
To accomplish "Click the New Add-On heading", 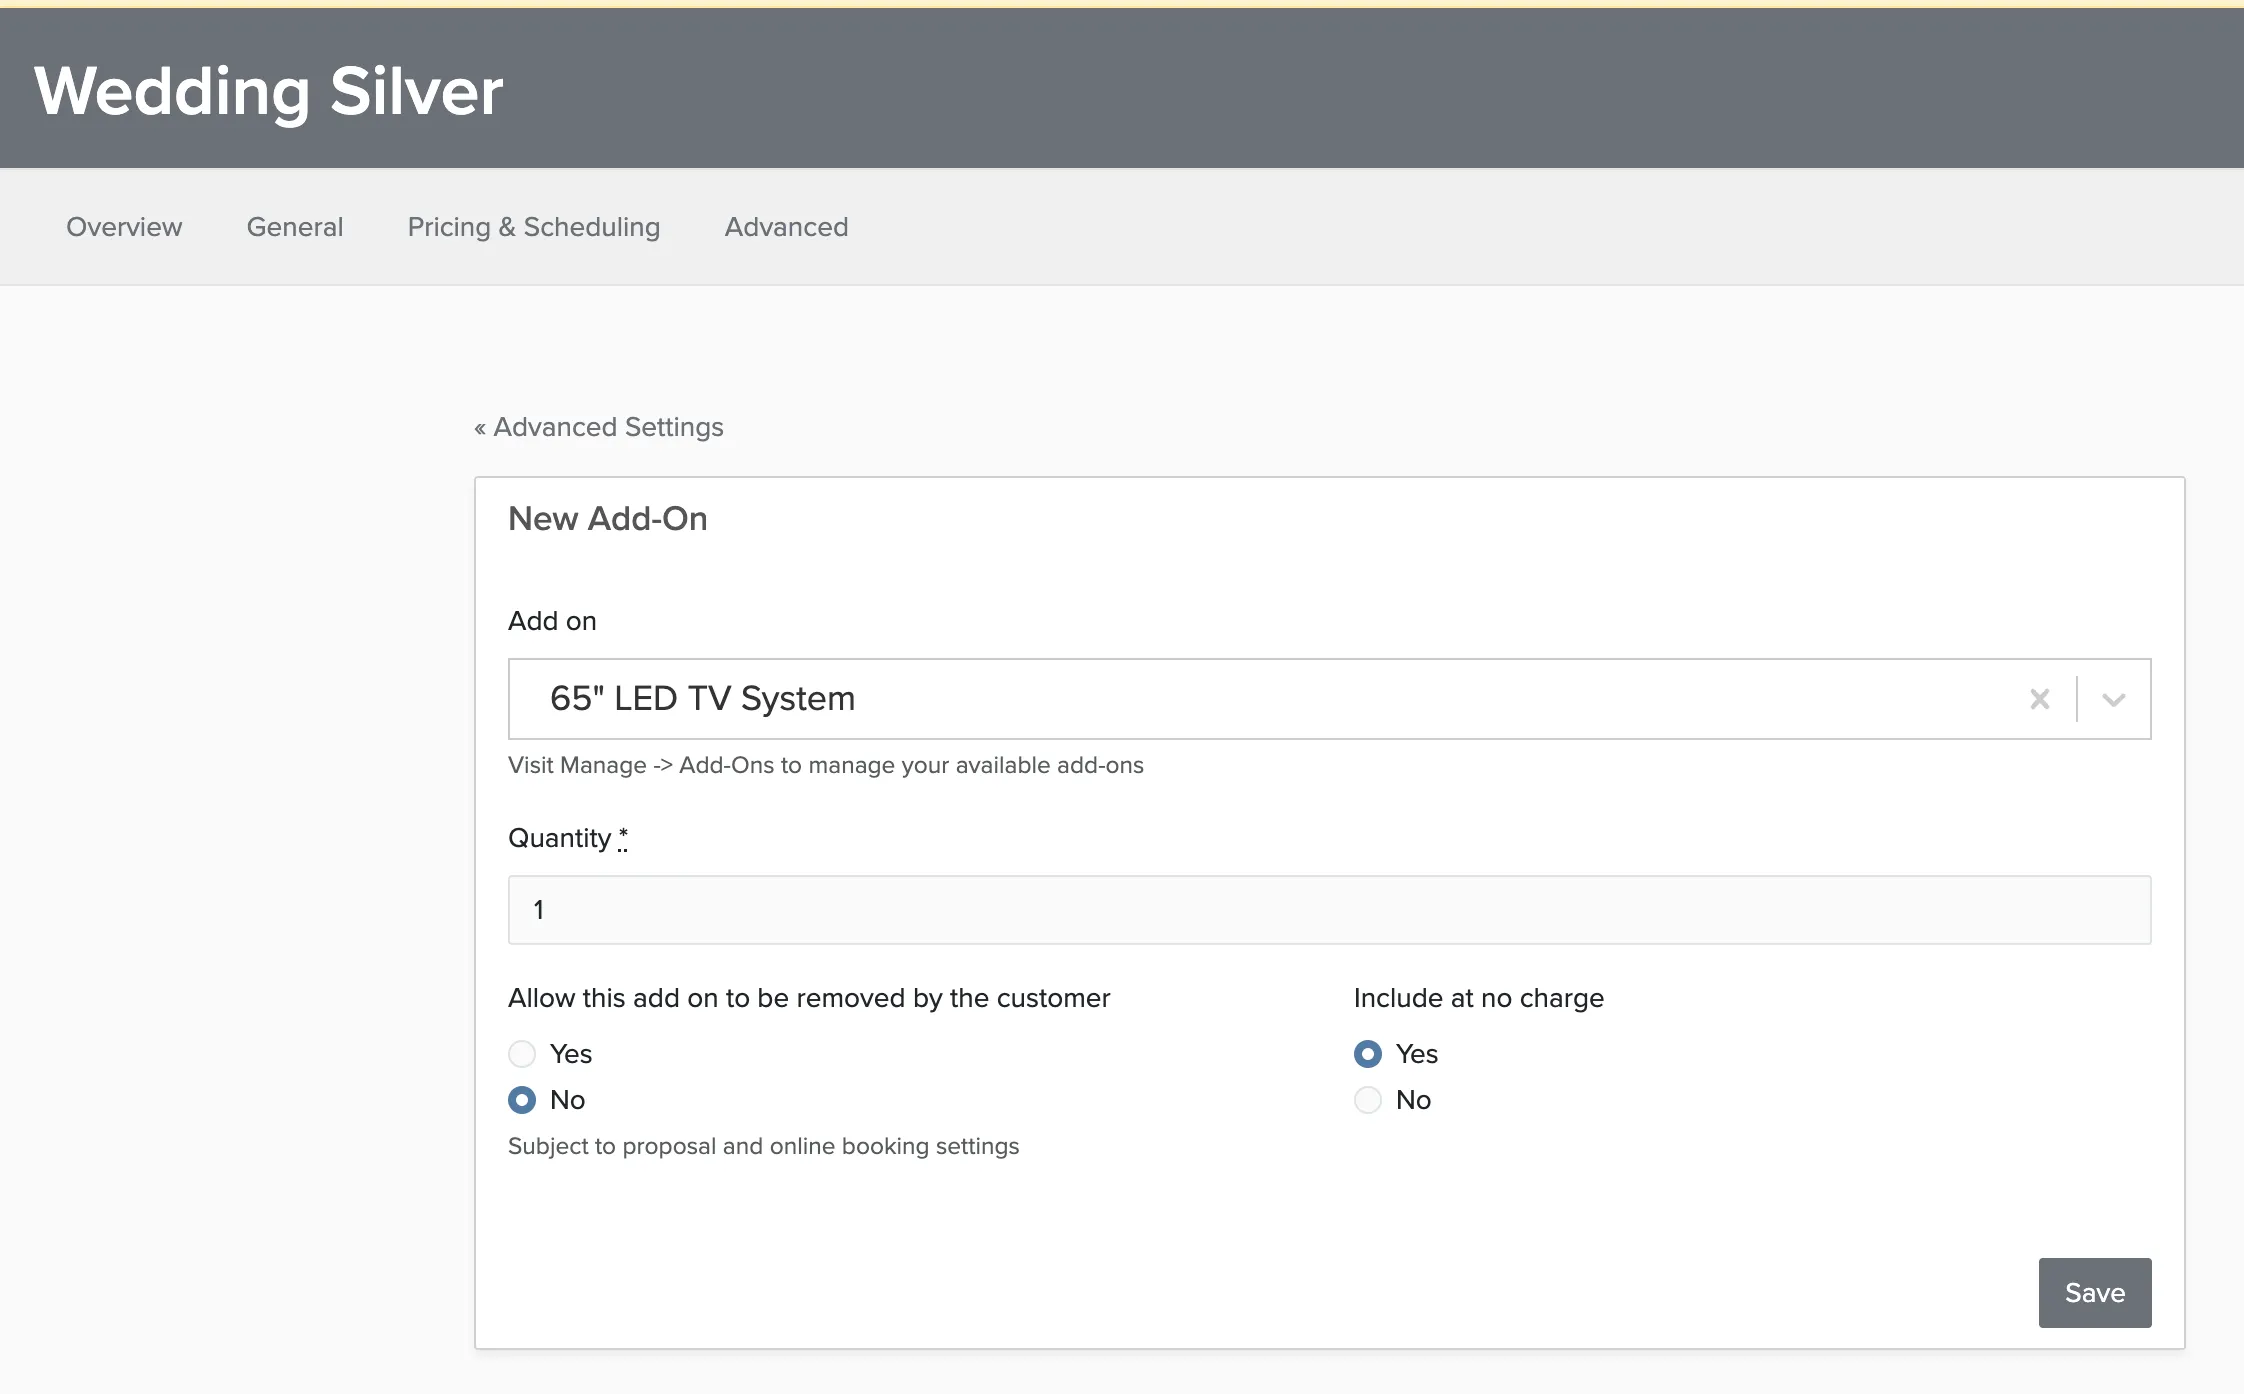I will pos(608,519).
